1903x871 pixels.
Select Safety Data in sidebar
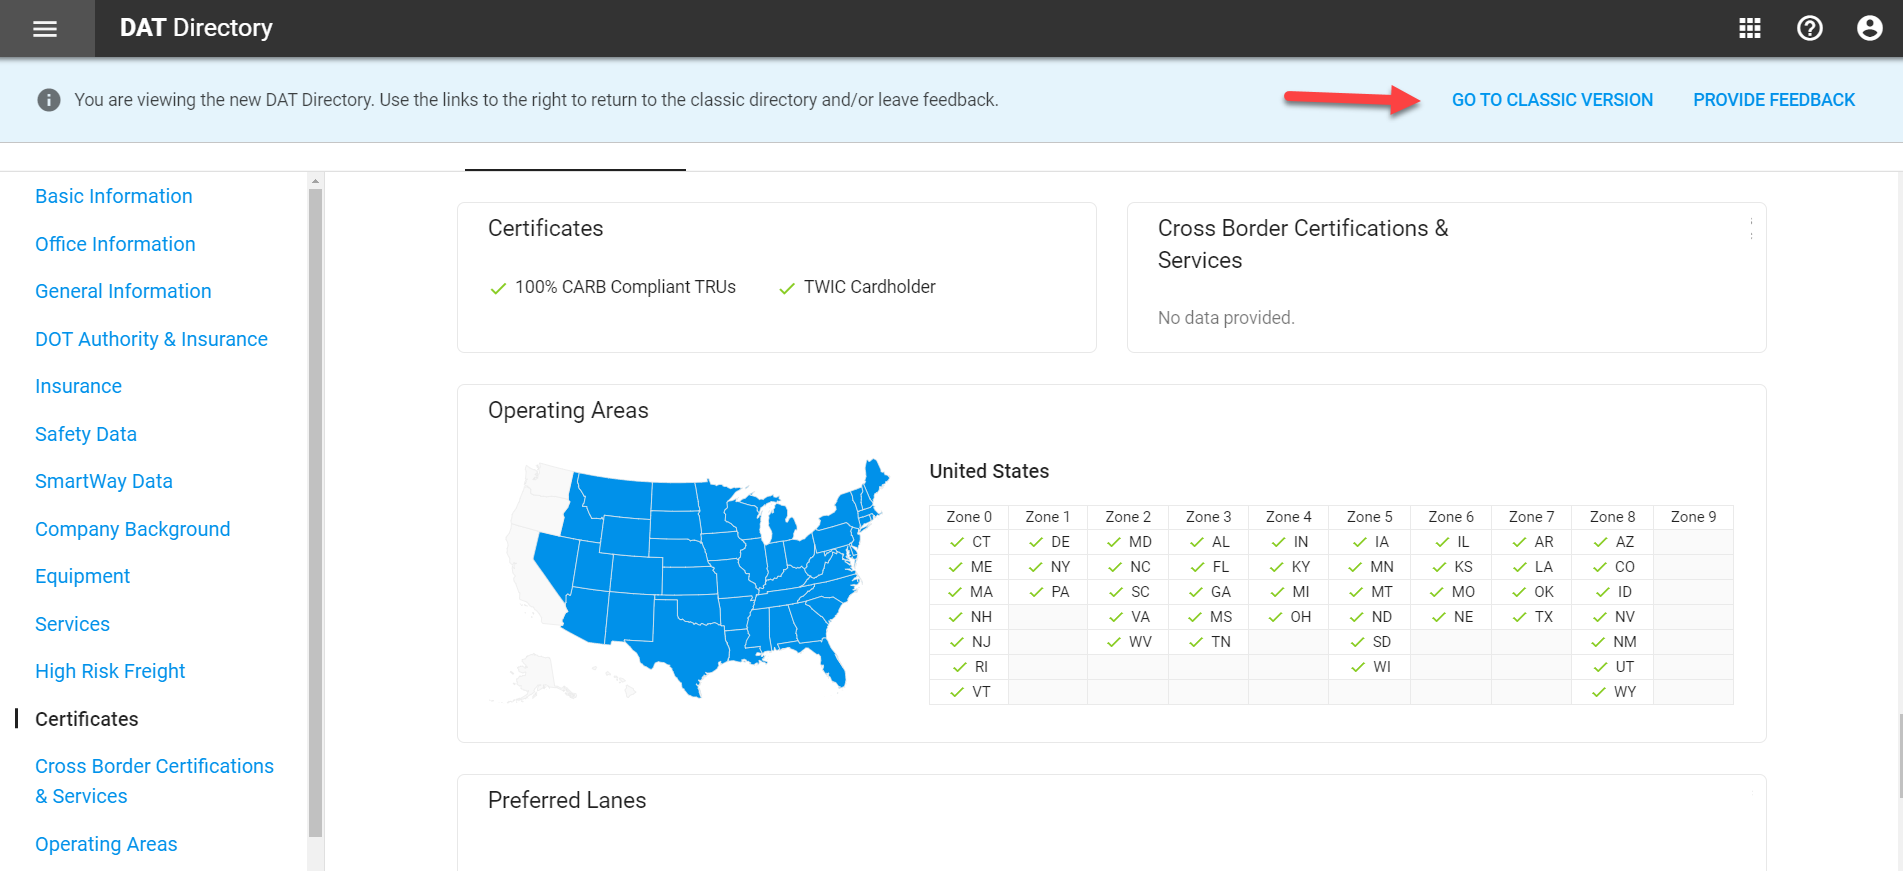pos(86,434)
